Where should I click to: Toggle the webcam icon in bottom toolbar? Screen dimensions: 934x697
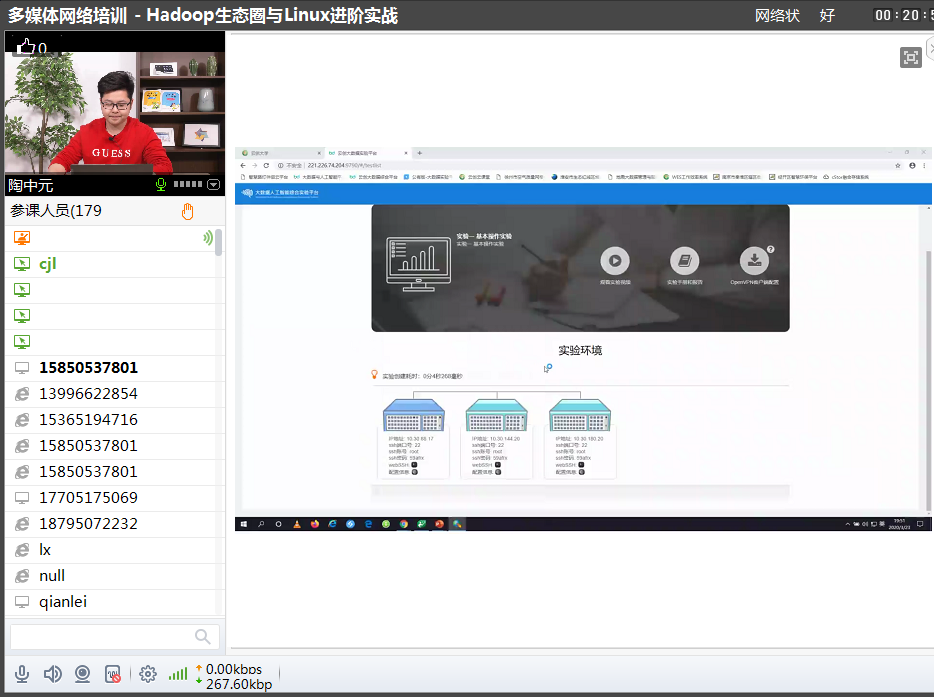83,674
